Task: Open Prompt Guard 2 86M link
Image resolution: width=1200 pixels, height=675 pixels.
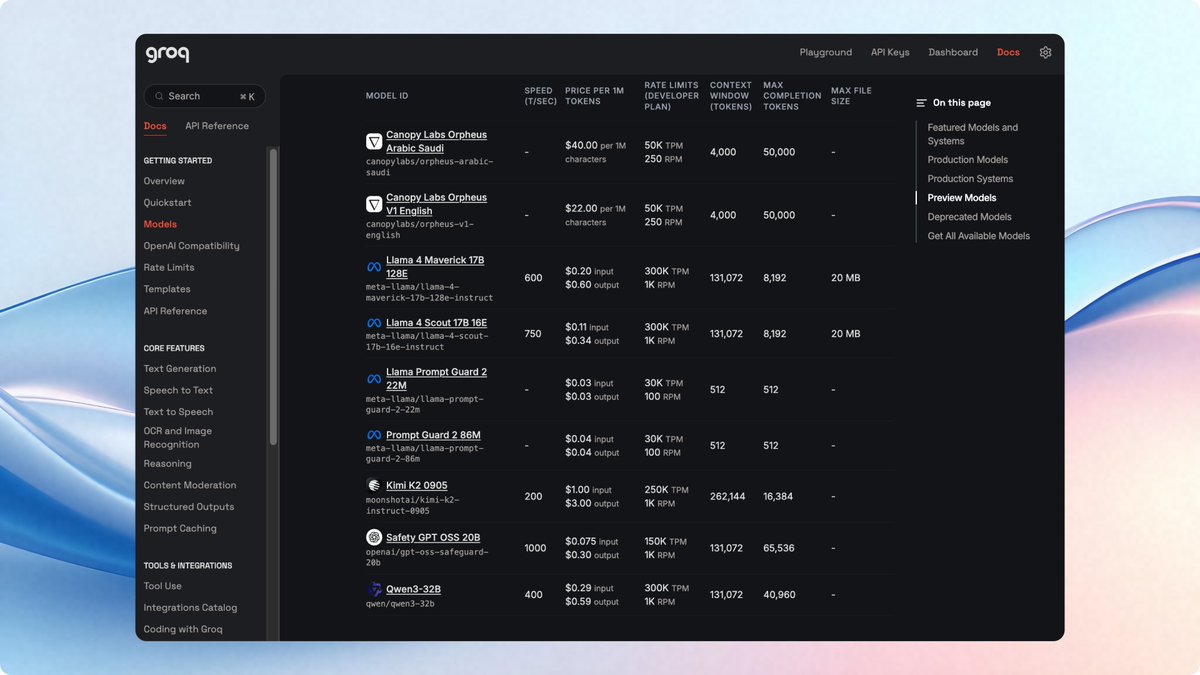Action: point(433,435)
